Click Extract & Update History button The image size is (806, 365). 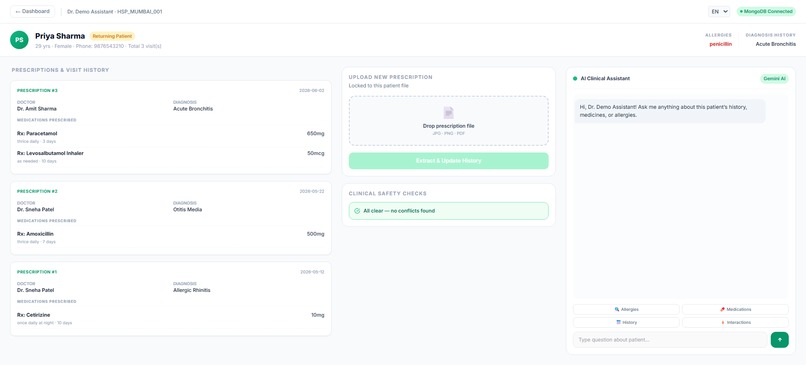[449, 161]
